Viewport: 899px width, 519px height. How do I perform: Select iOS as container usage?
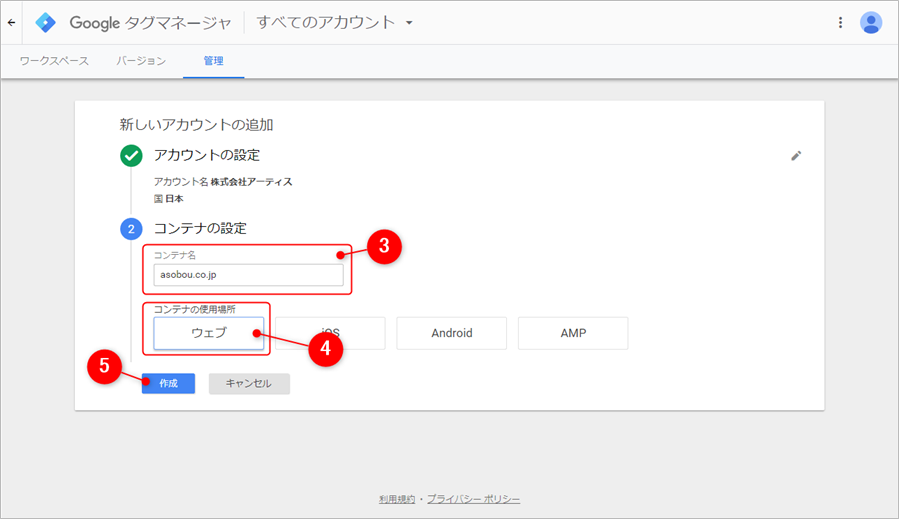[x=330, y=333]
